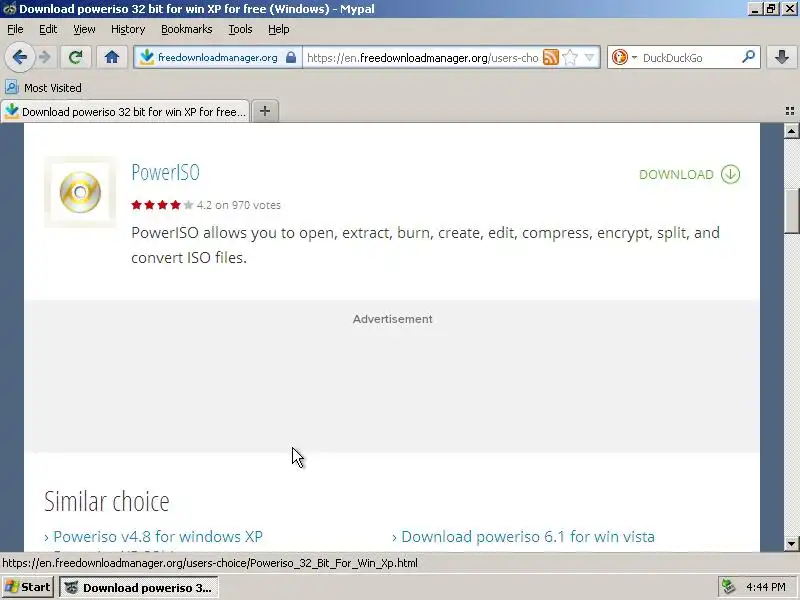Minimize the Mypal window

tap(755, 9)
